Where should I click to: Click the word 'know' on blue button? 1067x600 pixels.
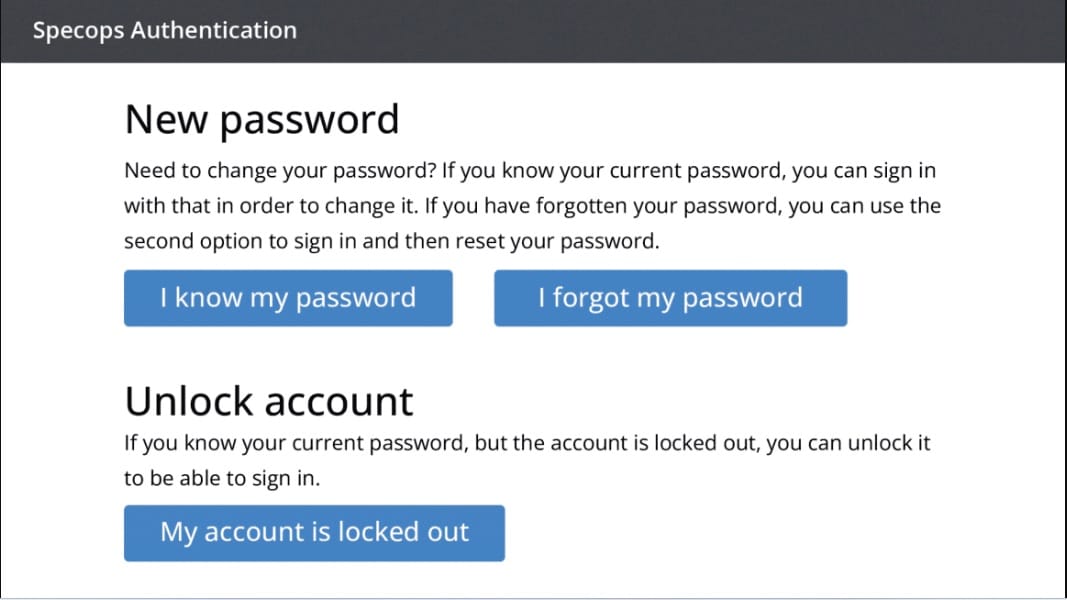coord(208,298)
